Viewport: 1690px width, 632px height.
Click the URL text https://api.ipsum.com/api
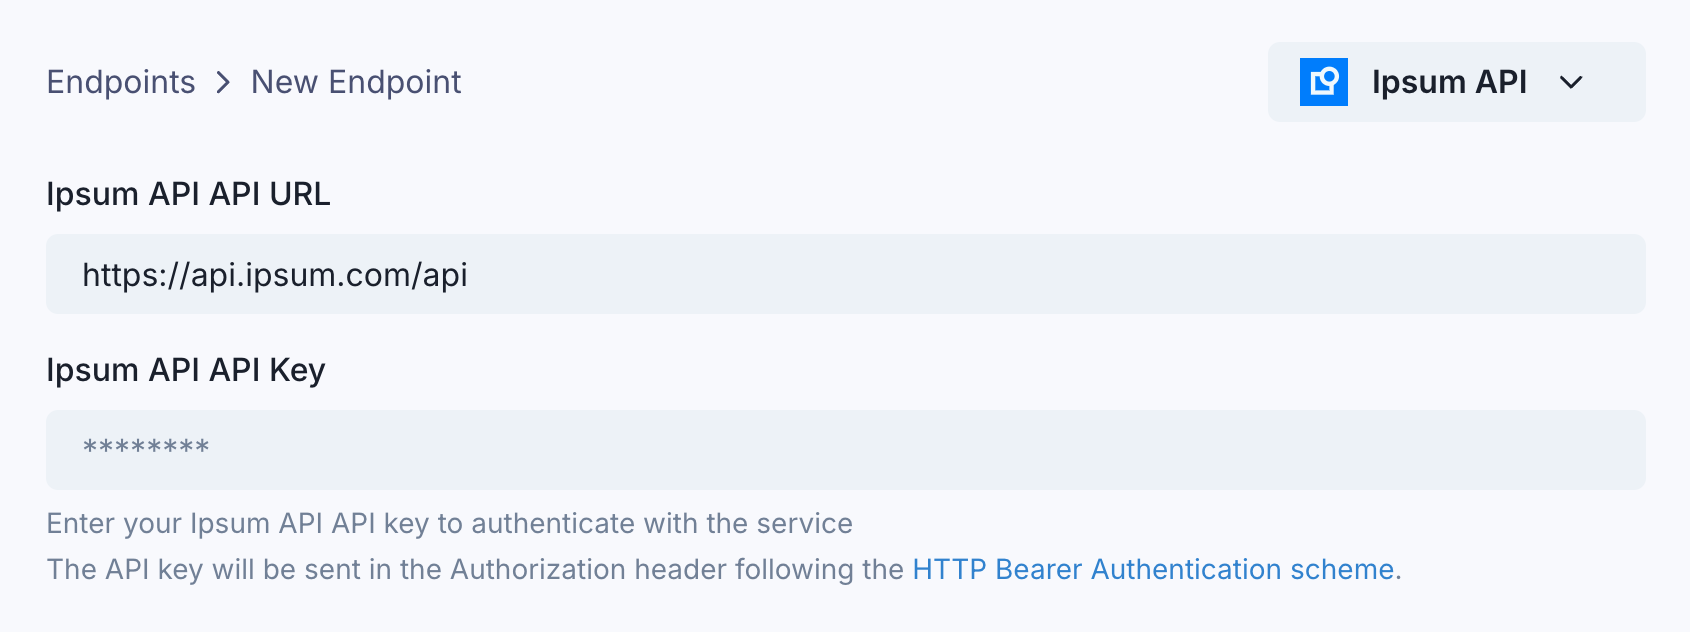pyautogui.click(x=276, y=275)
